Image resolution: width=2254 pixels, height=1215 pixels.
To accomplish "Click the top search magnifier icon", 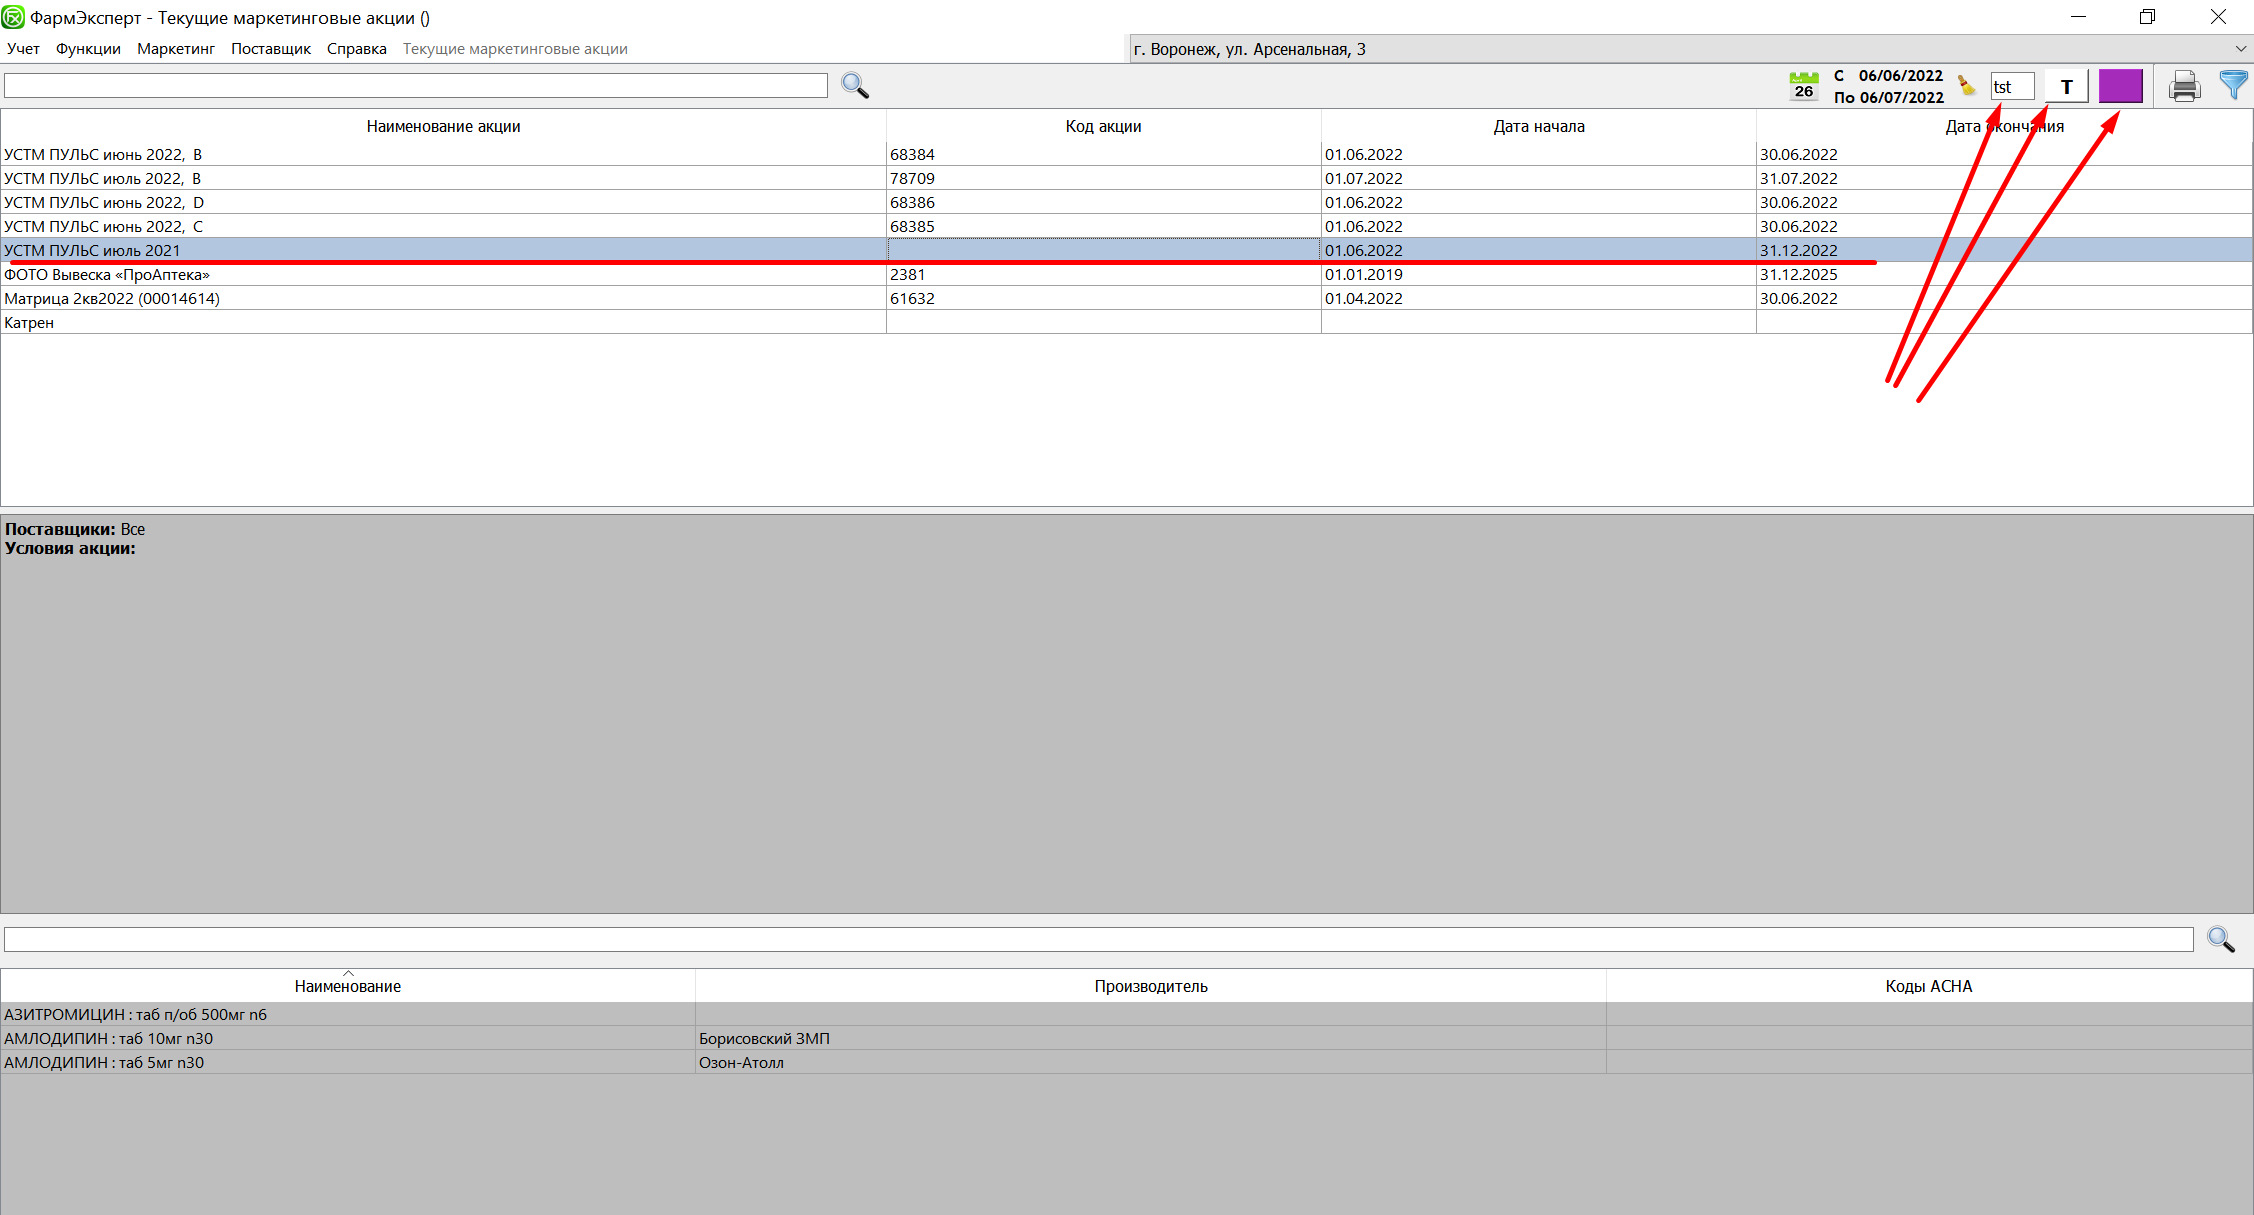I will tap(855, 86).
